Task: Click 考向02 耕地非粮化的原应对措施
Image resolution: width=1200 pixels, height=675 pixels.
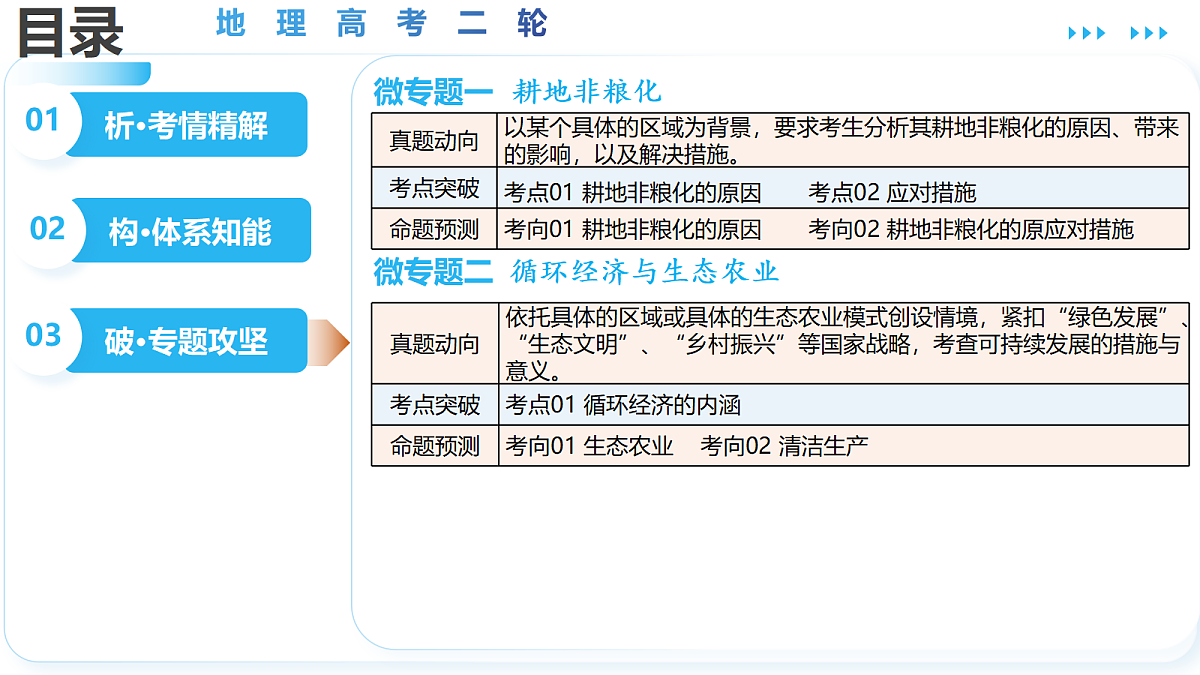Action: pos(971,229)
